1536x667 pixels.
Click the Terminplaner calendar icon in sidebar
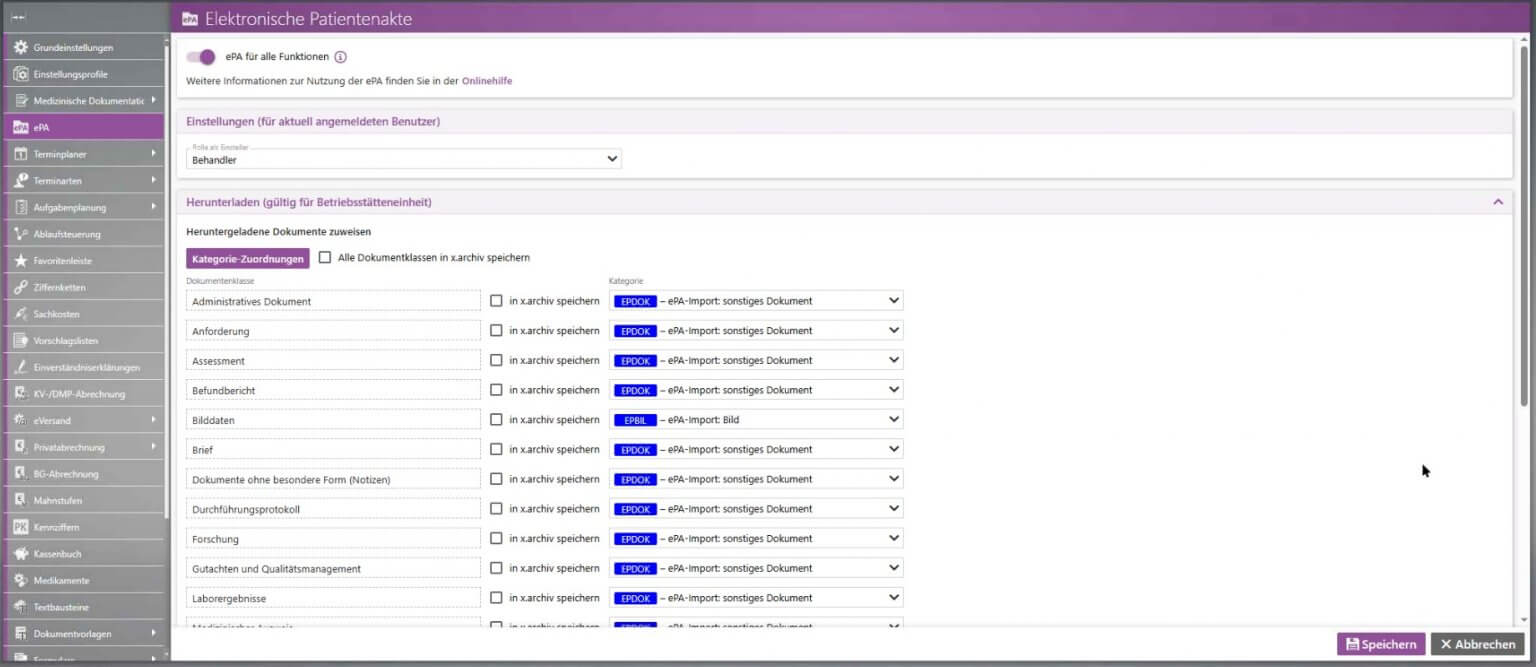[20, 154]
